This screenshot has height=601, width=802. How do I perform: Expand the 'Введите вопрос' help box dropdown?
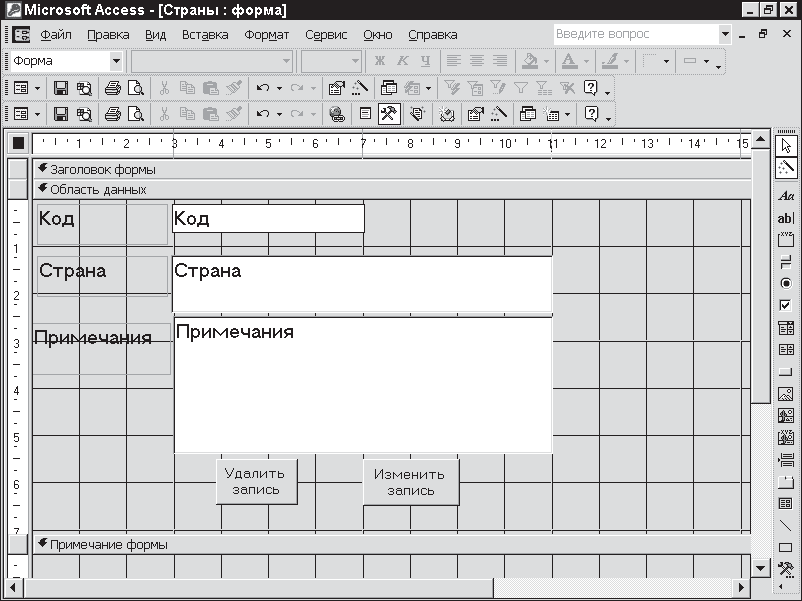click(x=725, y=35)
